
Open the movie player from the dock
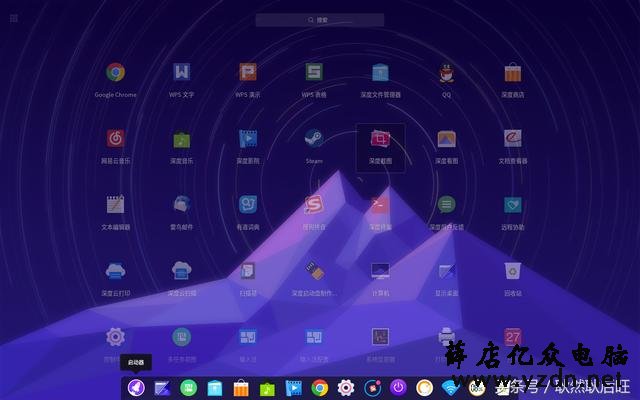[x=293, y=388]
